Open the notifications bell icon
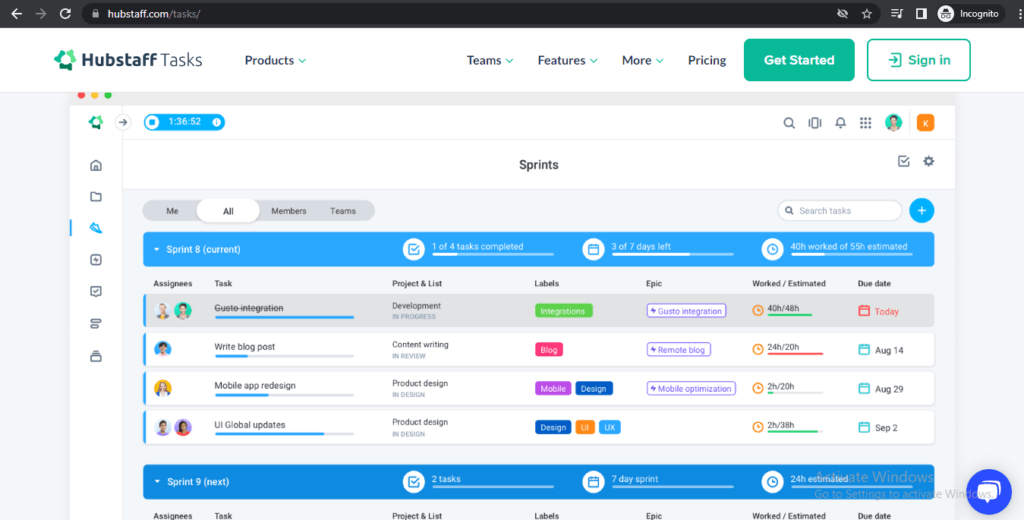The width and height of the screenshot is (1024, 520). (840, 123)
